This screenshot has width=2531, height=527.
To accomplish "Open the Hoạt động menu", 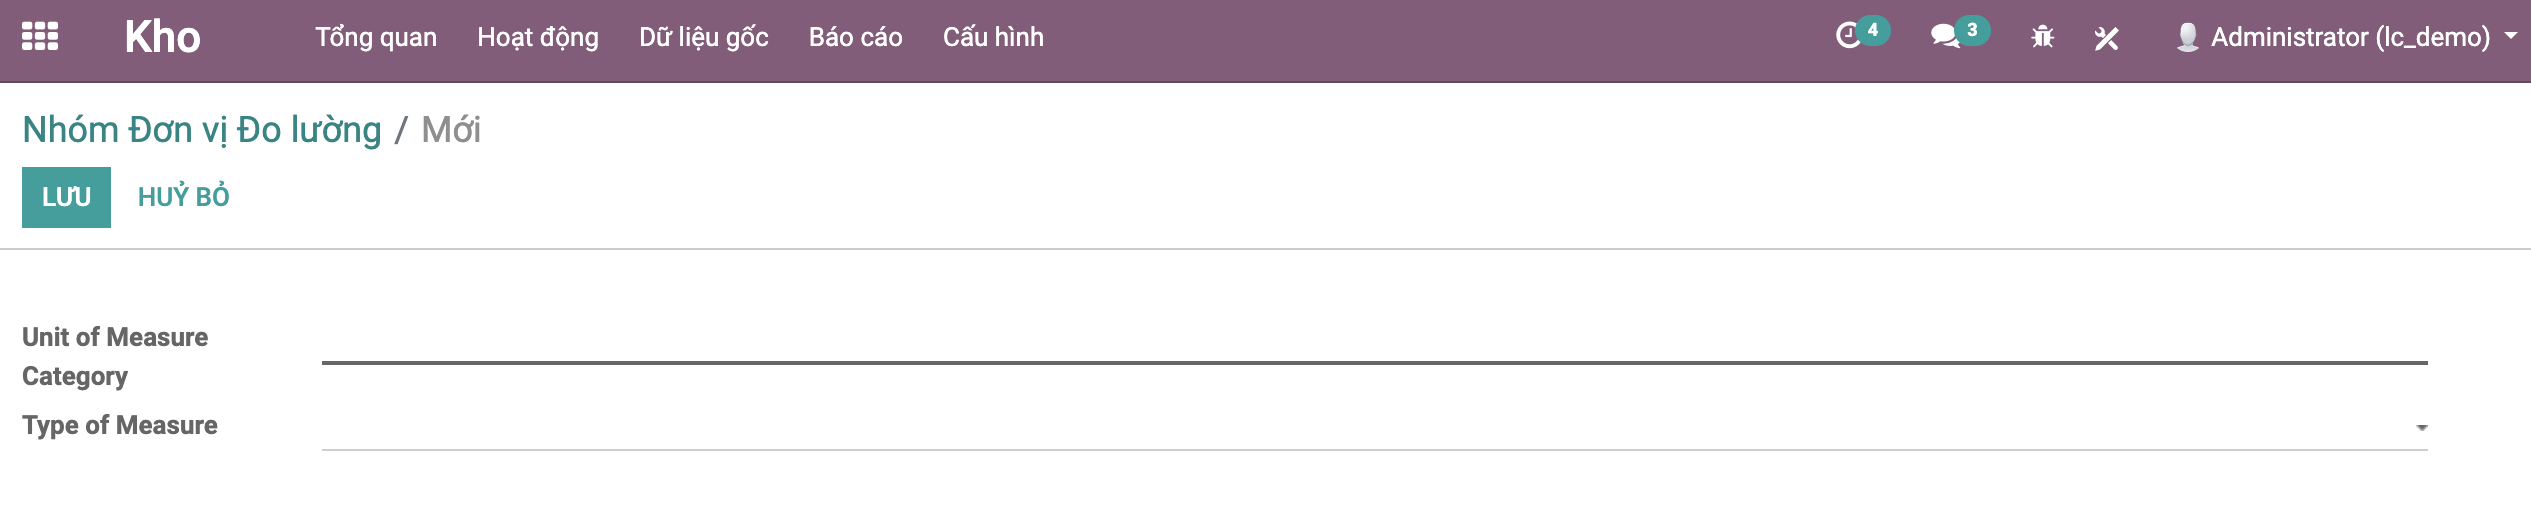I will coord(538,37).
